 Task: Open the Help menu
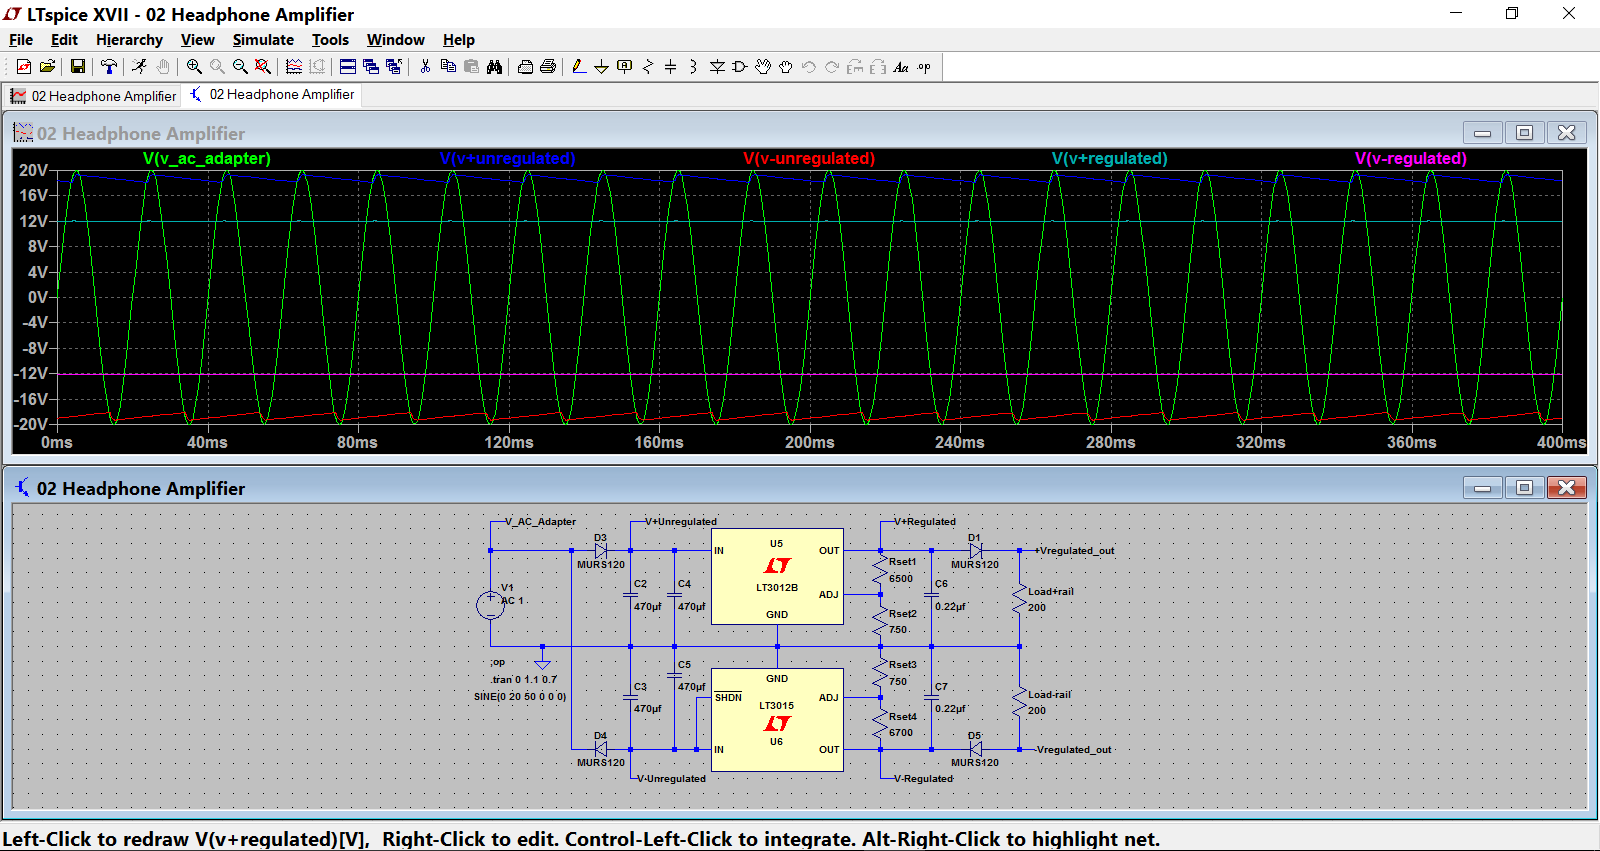[458, 40]
